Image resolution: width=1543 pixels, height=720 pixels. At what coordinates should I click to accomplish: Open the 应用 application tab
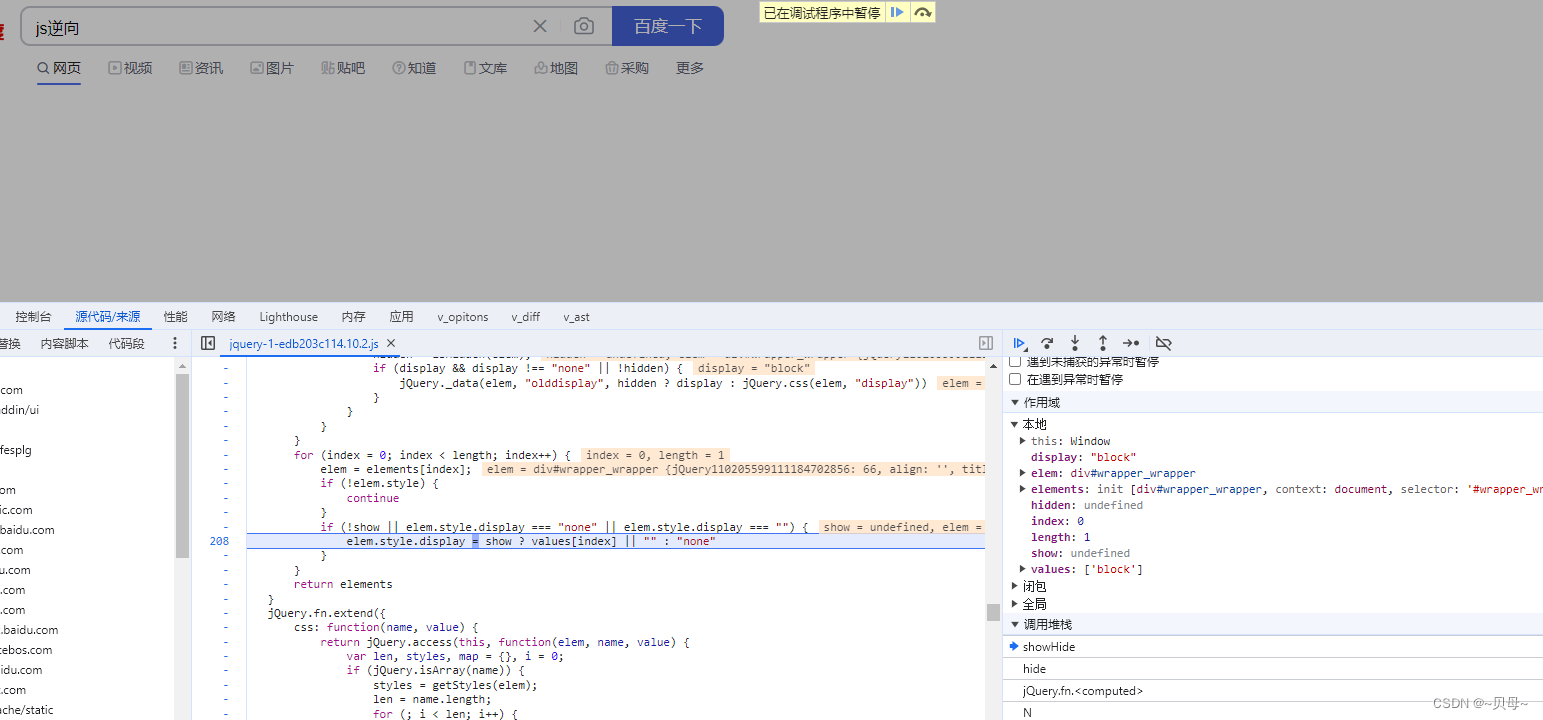pos(402,316)
